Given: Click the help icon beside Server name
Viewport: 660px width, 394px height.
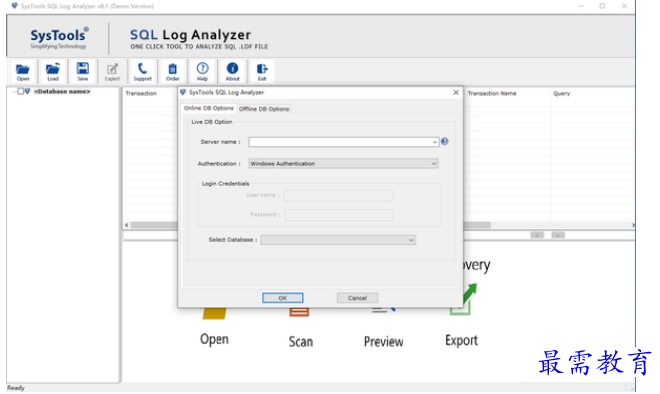Looking at the screenshot, I should (445, 142).
